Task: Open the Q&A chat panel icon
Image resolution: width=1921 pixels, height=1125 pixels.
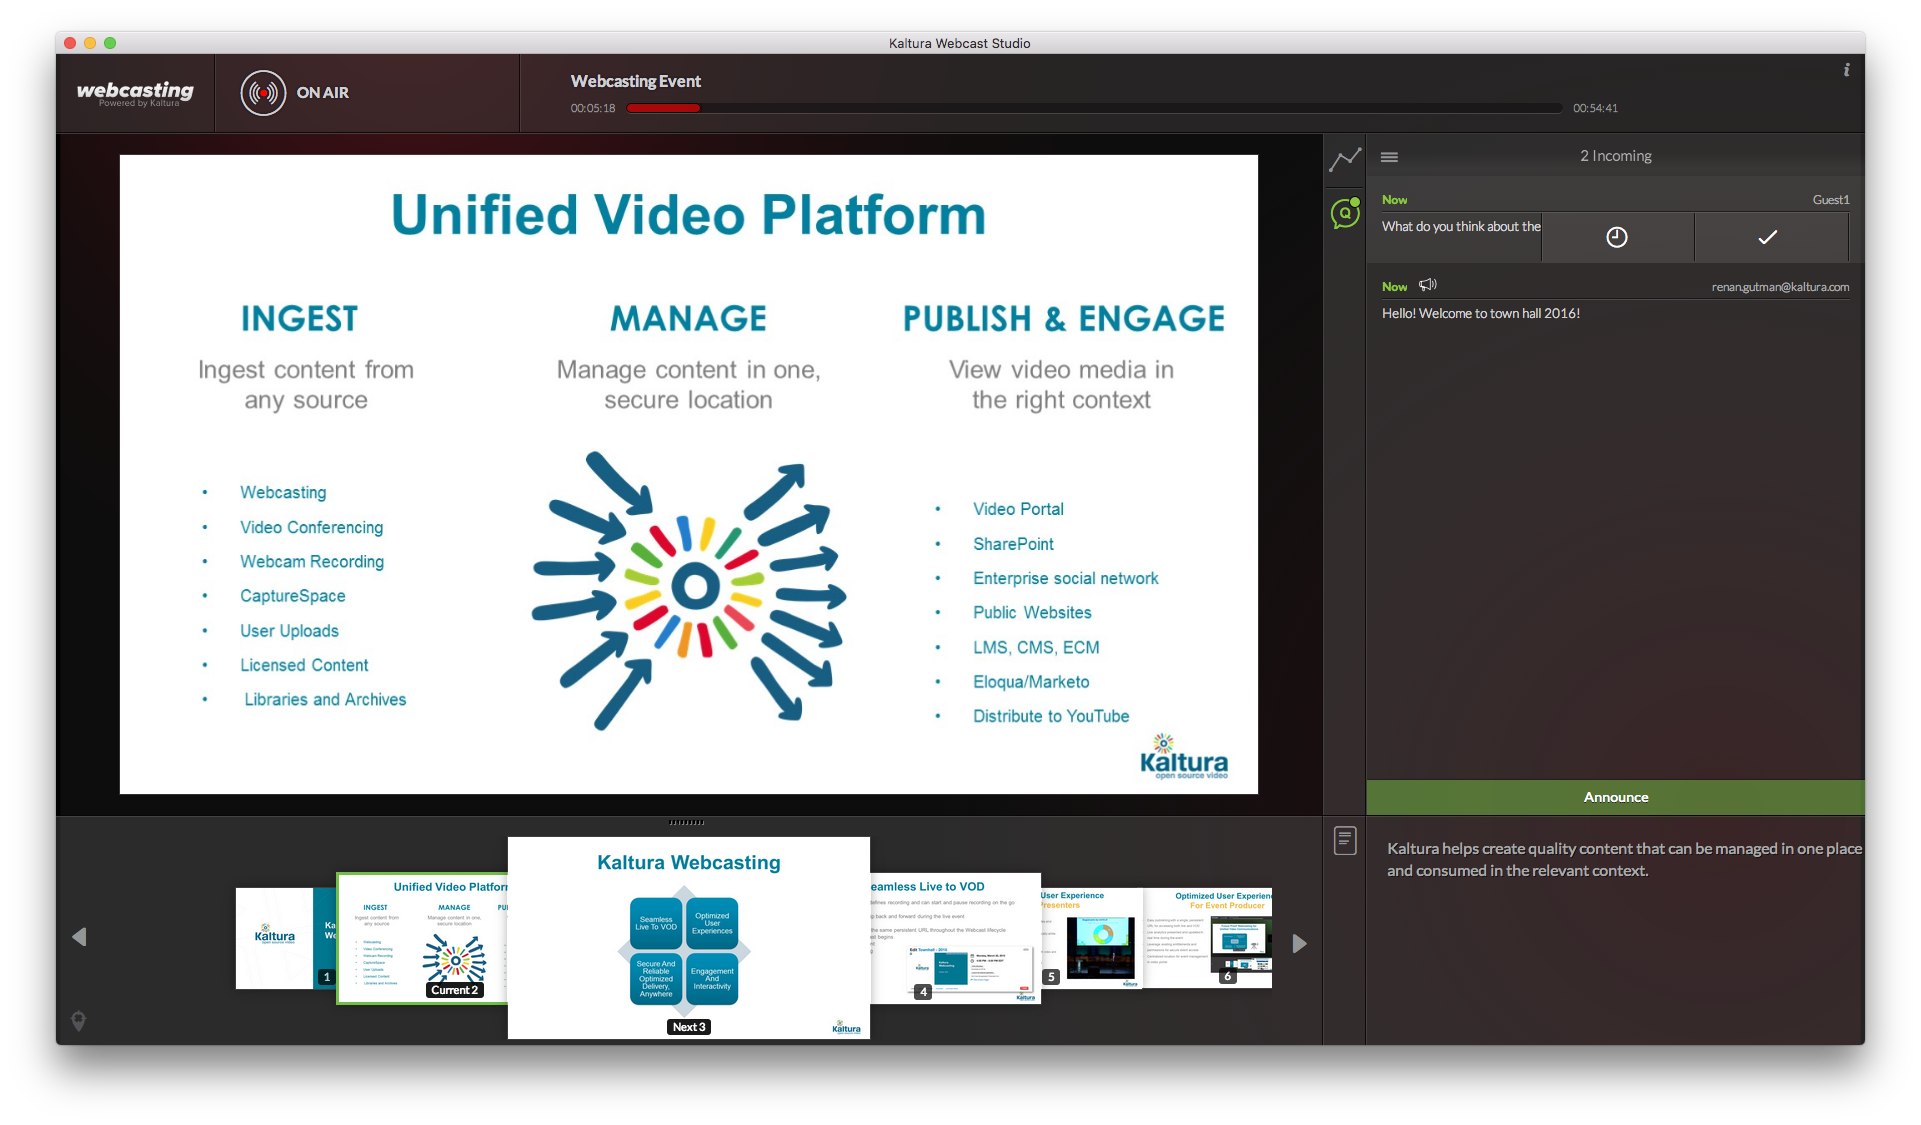Action: (1345, 213)
